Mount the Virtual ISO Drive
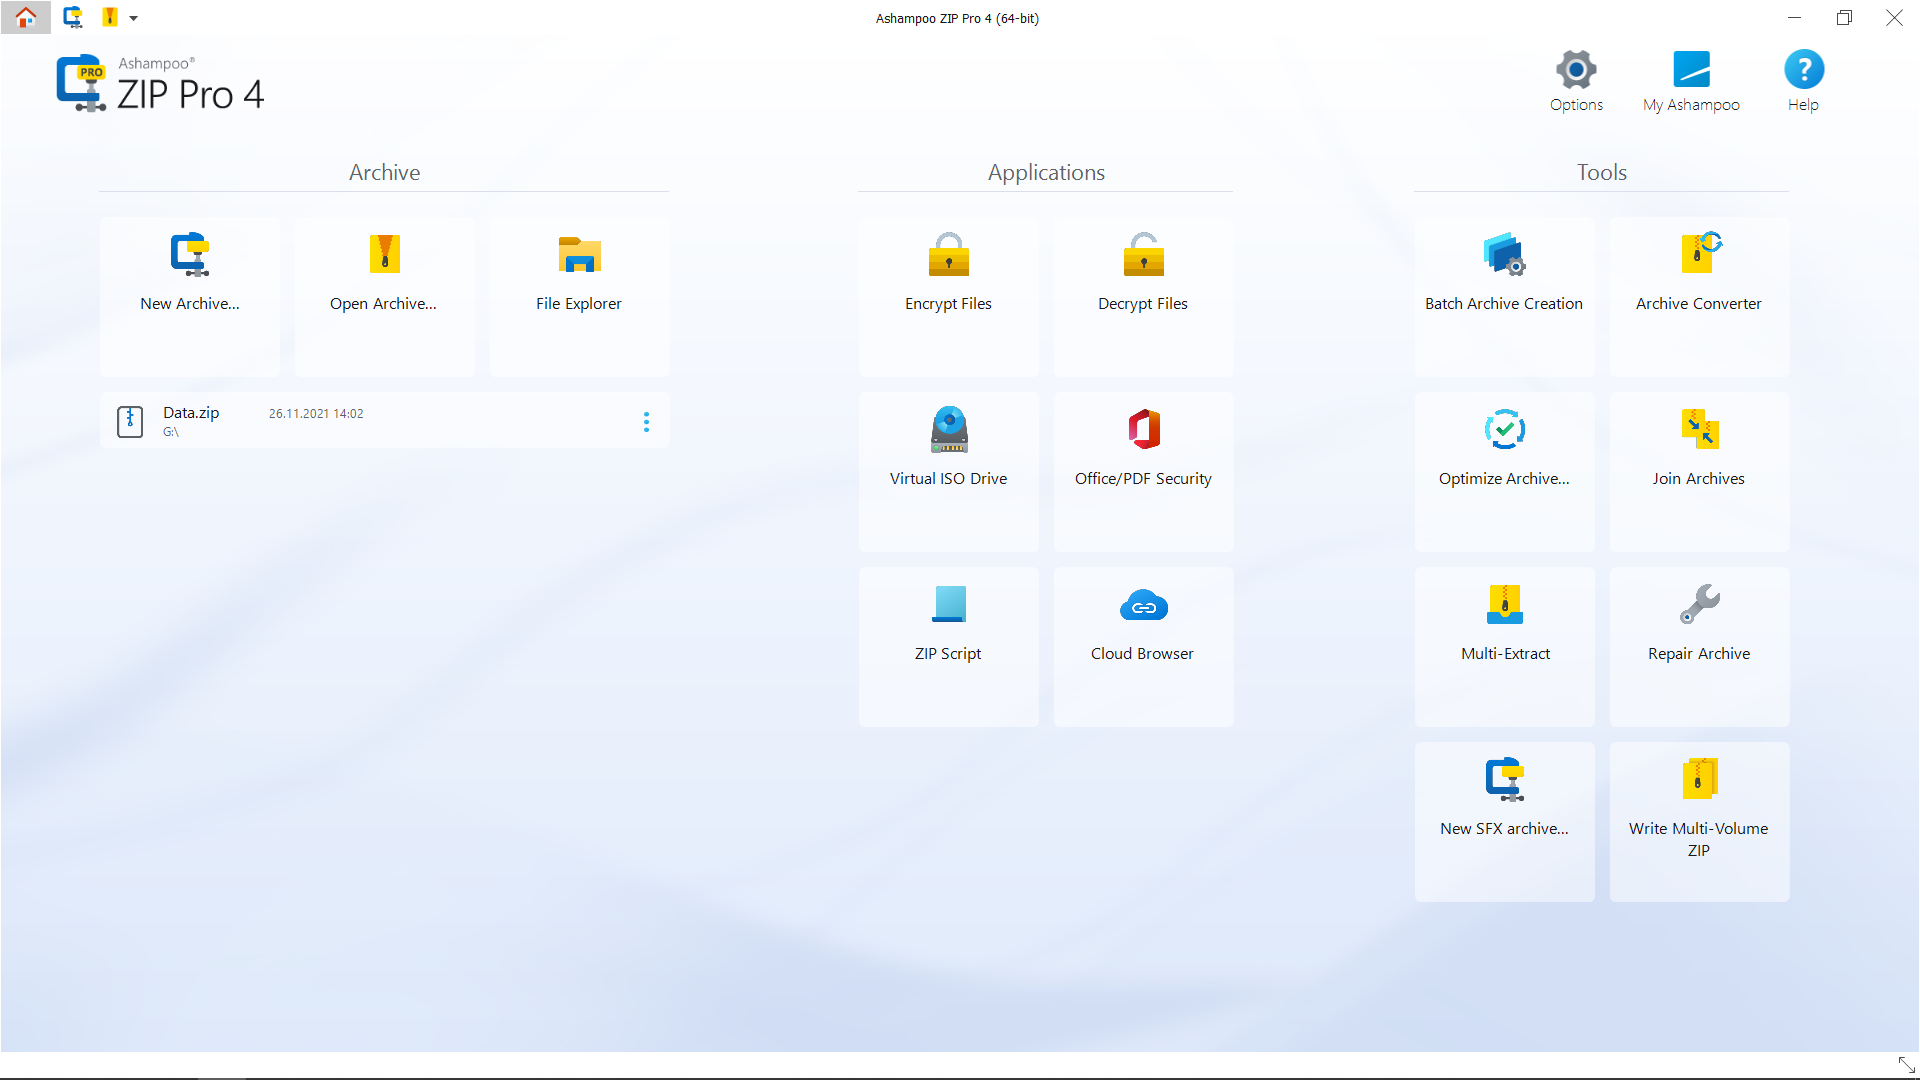This screenshot has height=1080, width=1920. tap(947, 445)
